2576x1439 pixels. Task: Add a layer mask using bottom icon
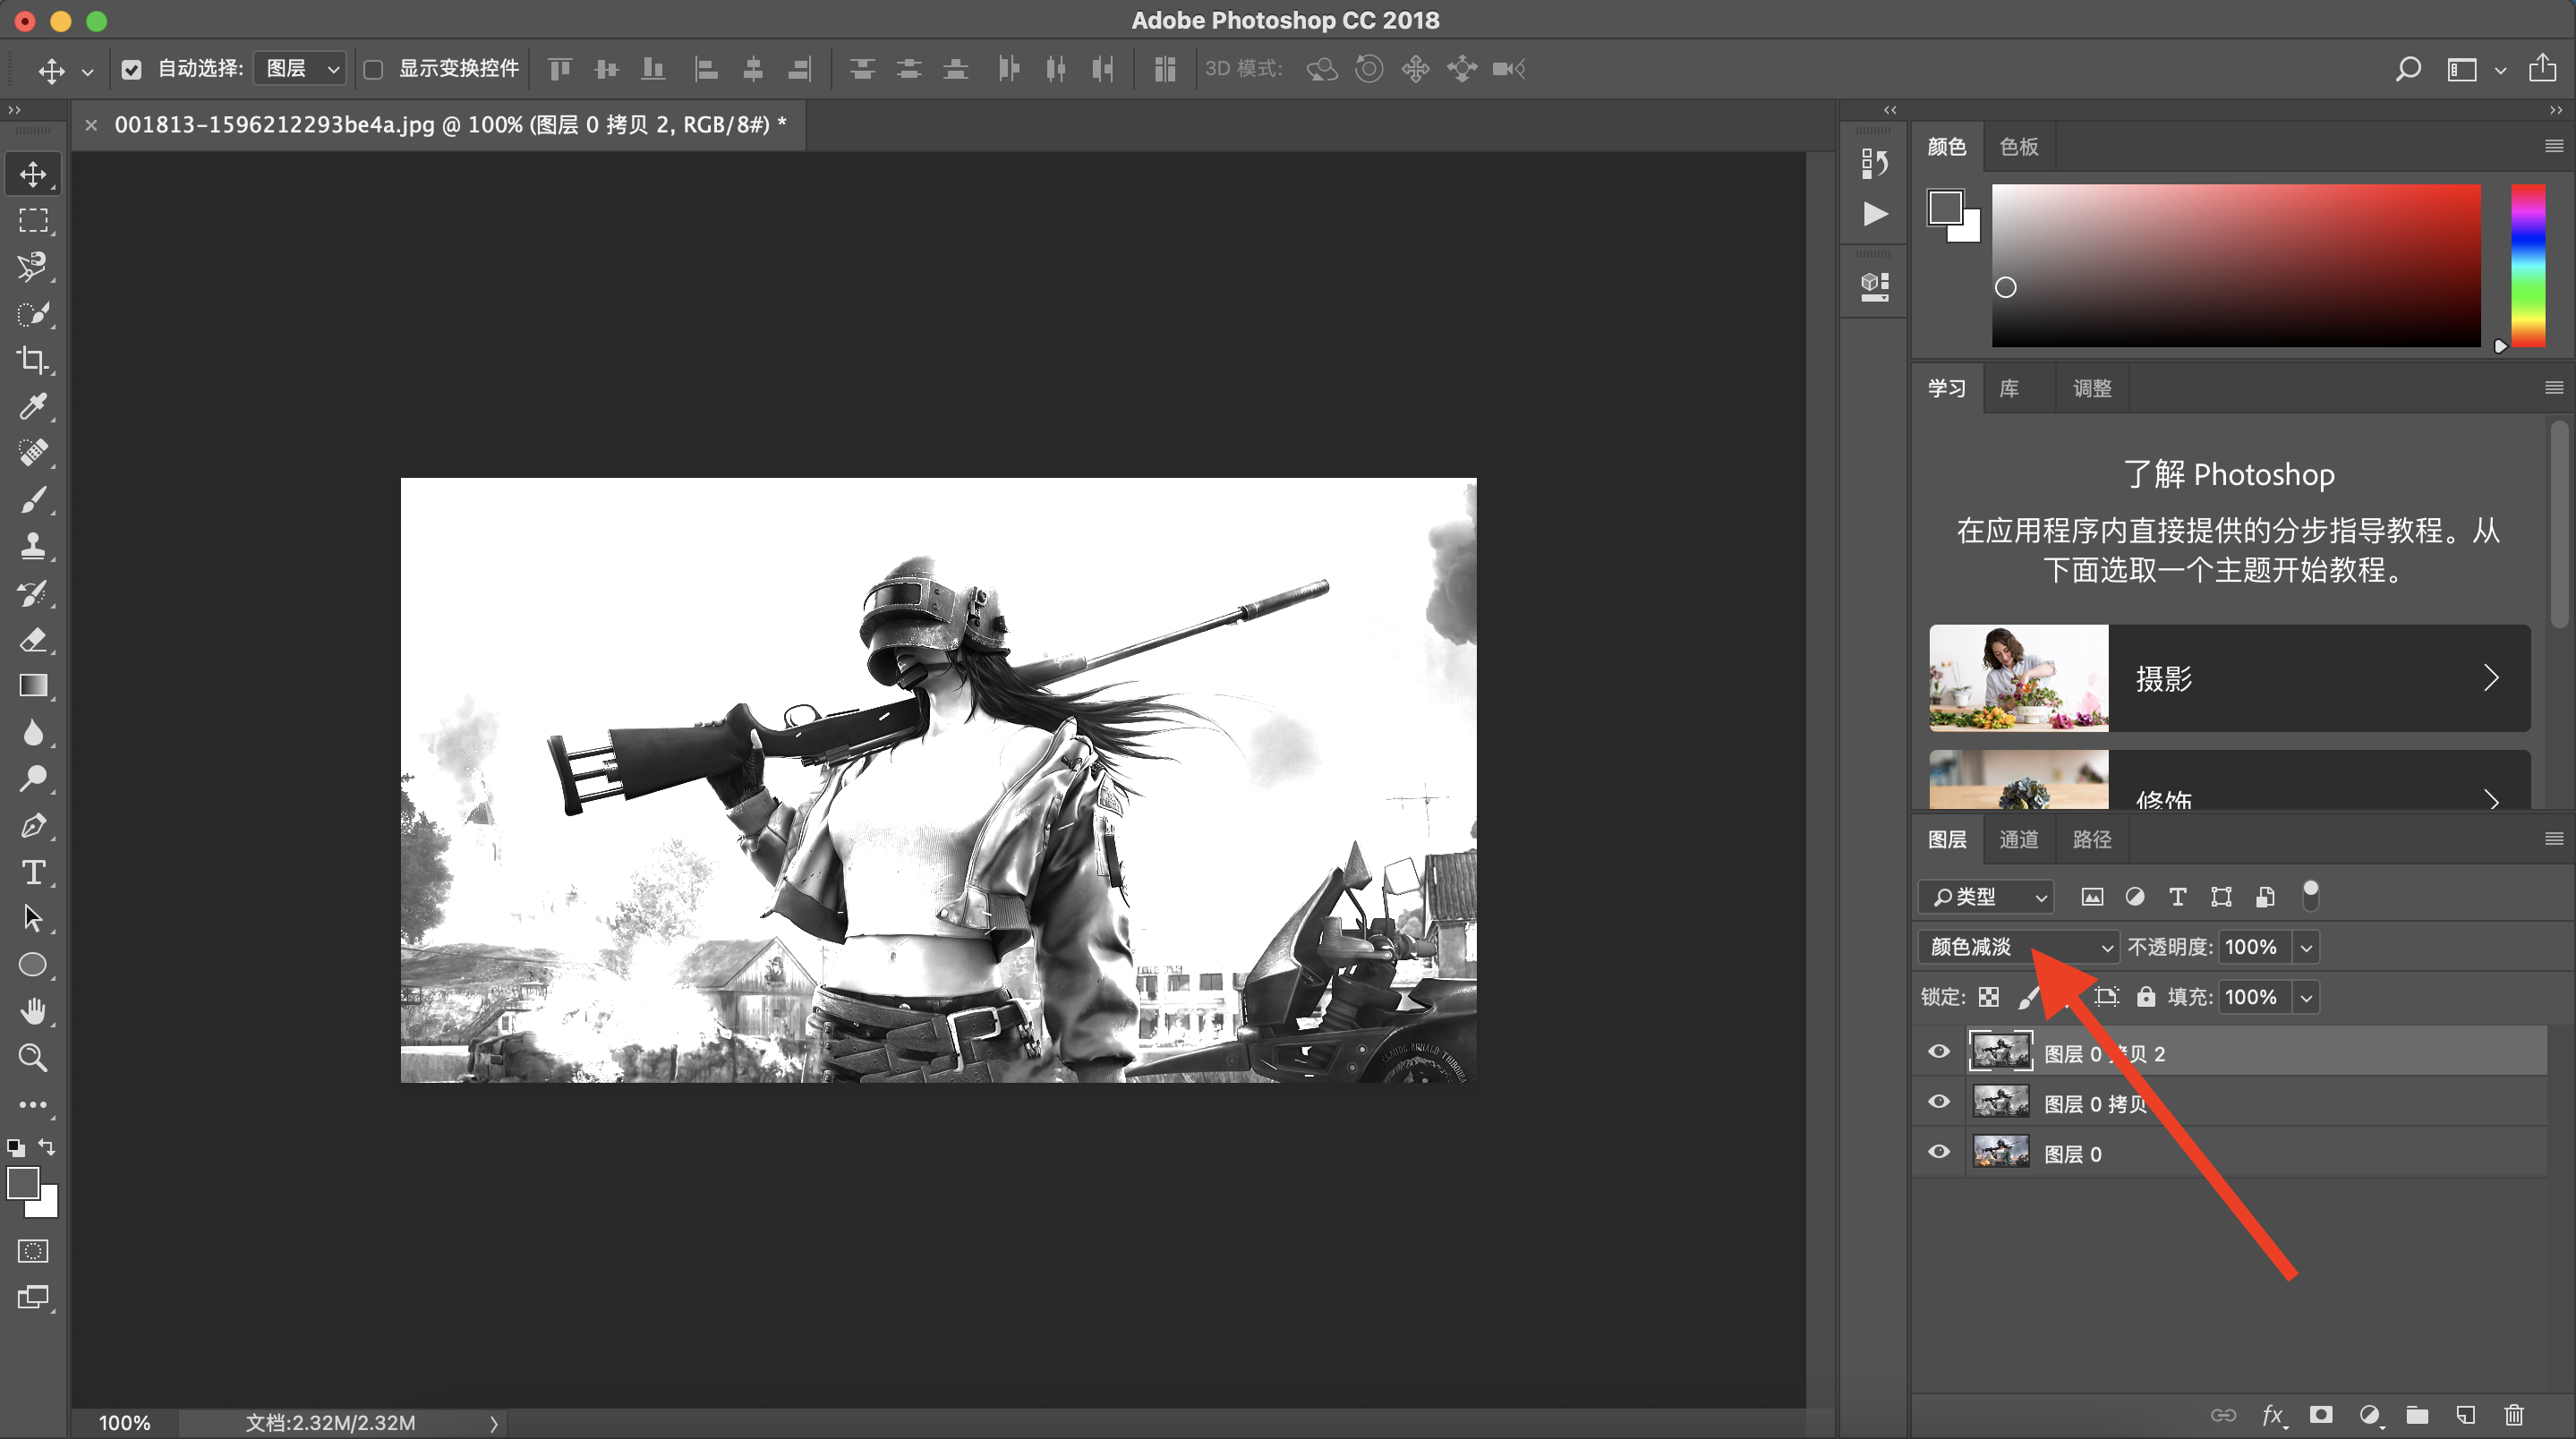(2321, 1415)
